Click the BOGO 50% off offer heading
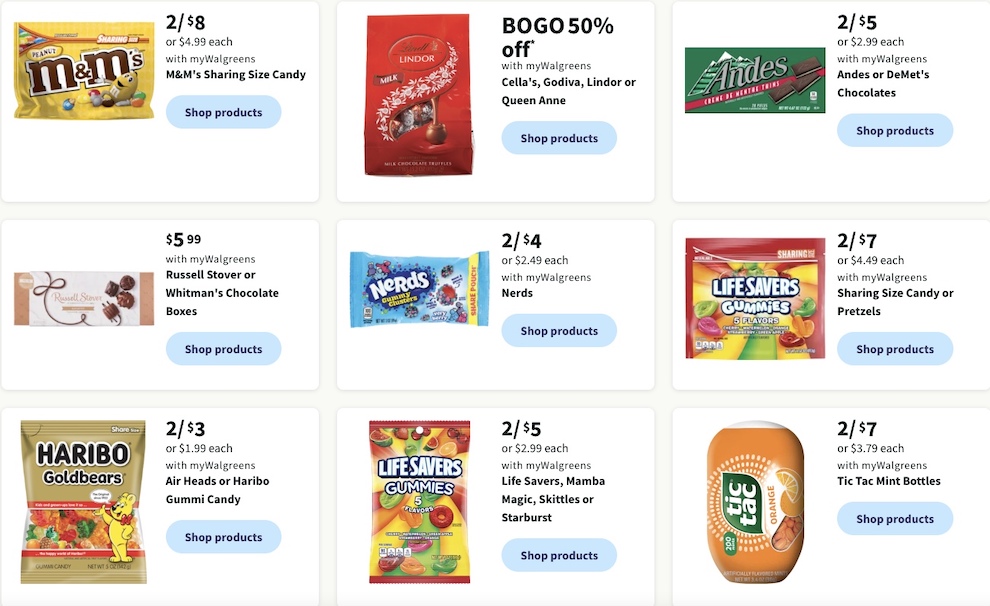990x606 pixels. [x=558, y=37]
